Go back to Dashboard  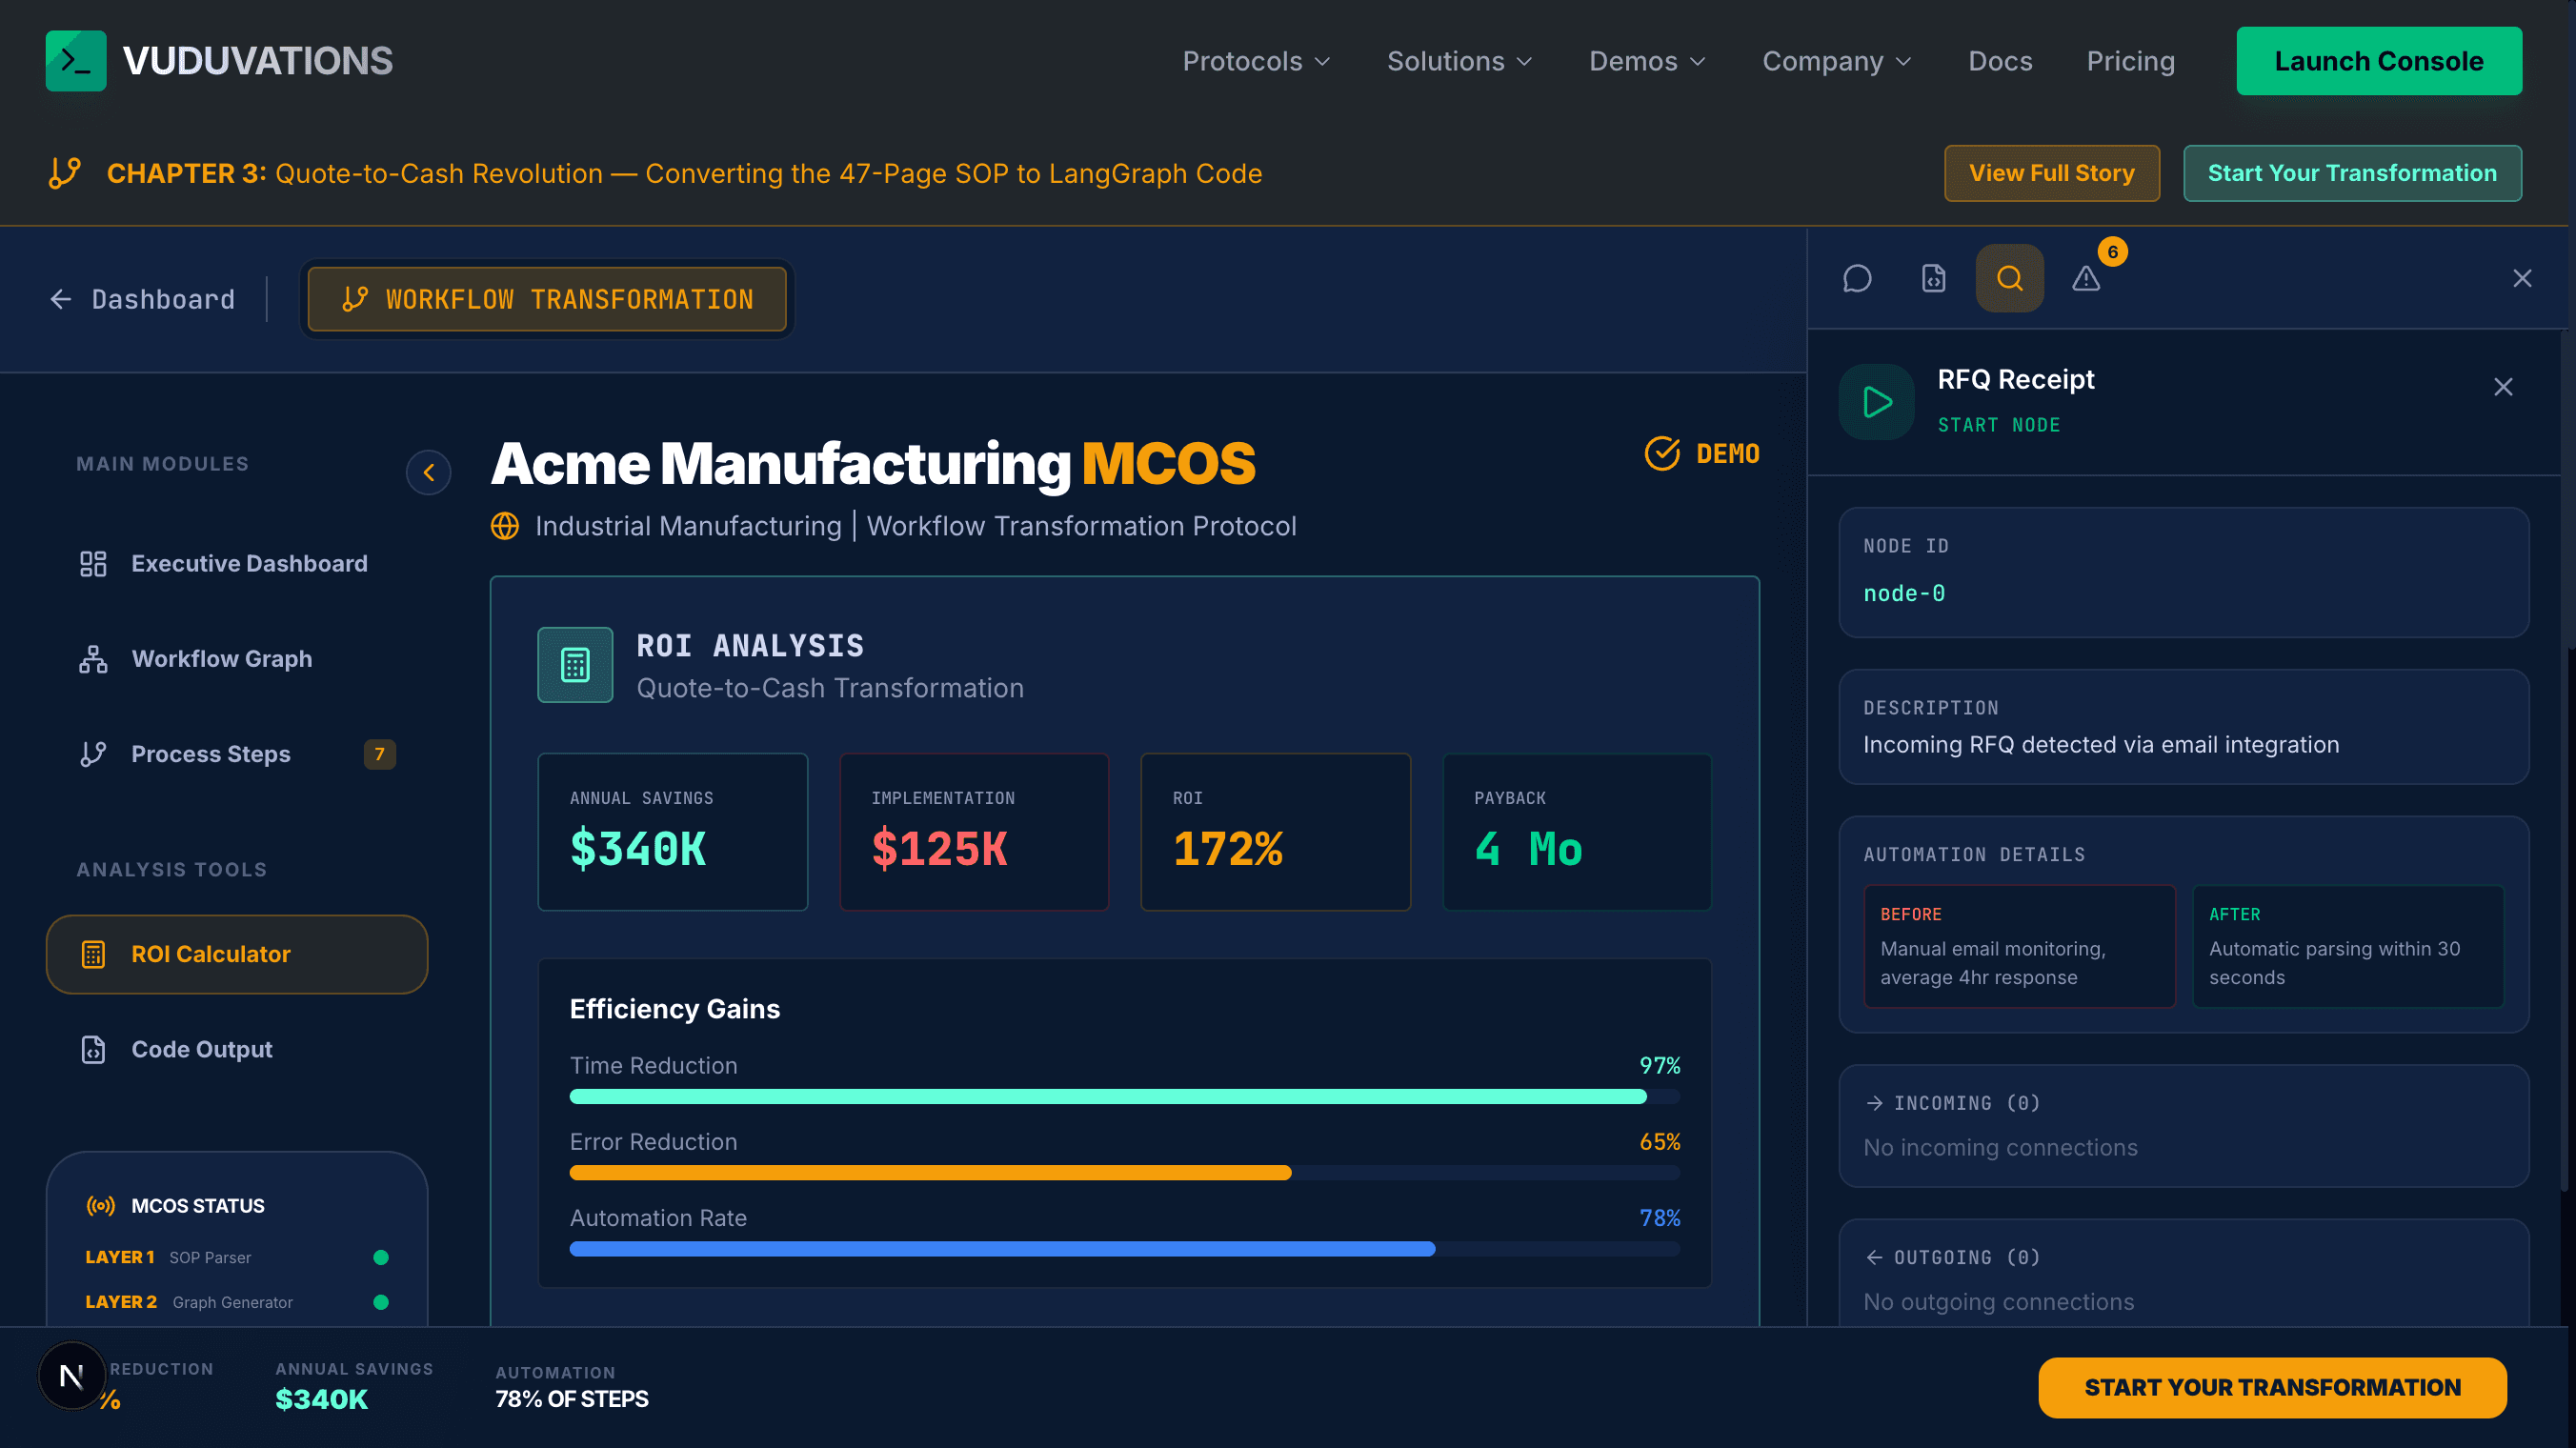point(143,299)
